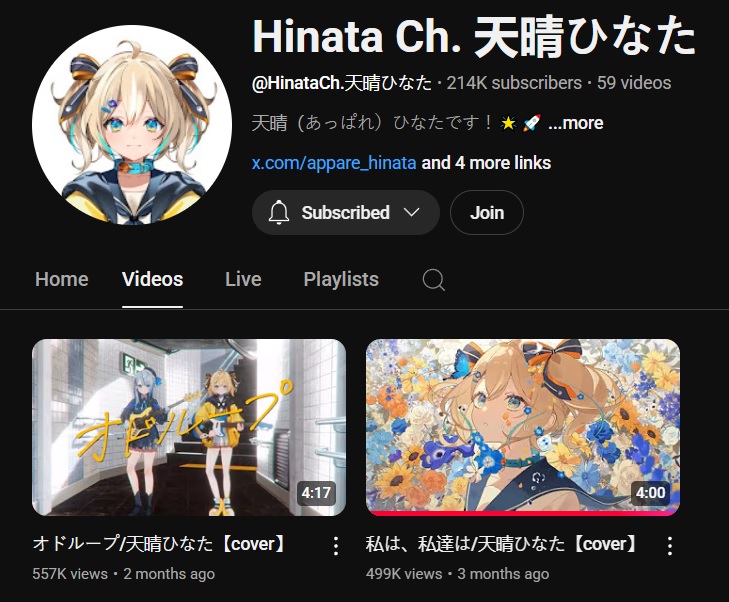
Task: Switch to the Home tab
Action: pyautogui.click(x=61, y=279)
